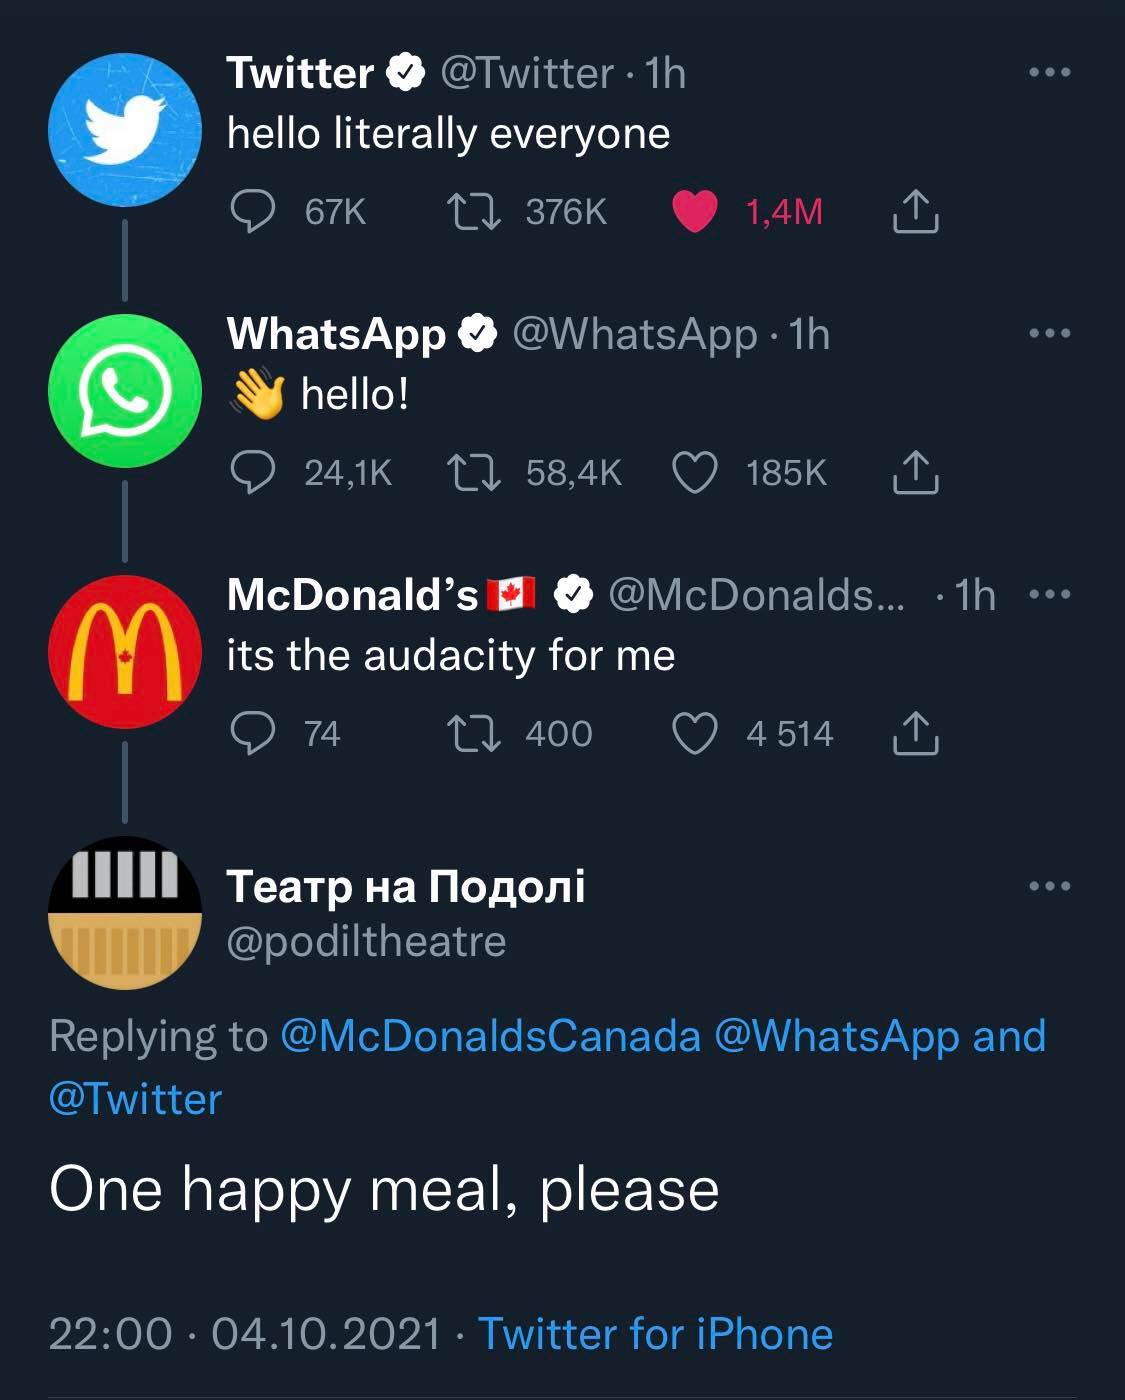Share the WhatsApp tweet
Screen dimensions: 1125x1400
[914, 473]
